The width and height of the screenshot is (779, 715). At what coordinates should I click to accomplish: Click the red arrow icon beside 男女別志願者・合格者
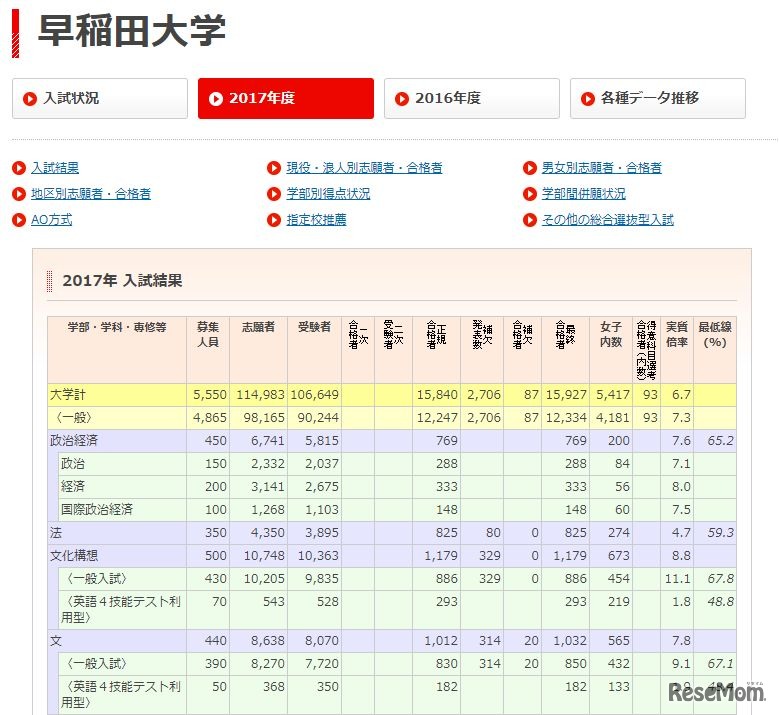pyautogui.click(x=530, y=168)
